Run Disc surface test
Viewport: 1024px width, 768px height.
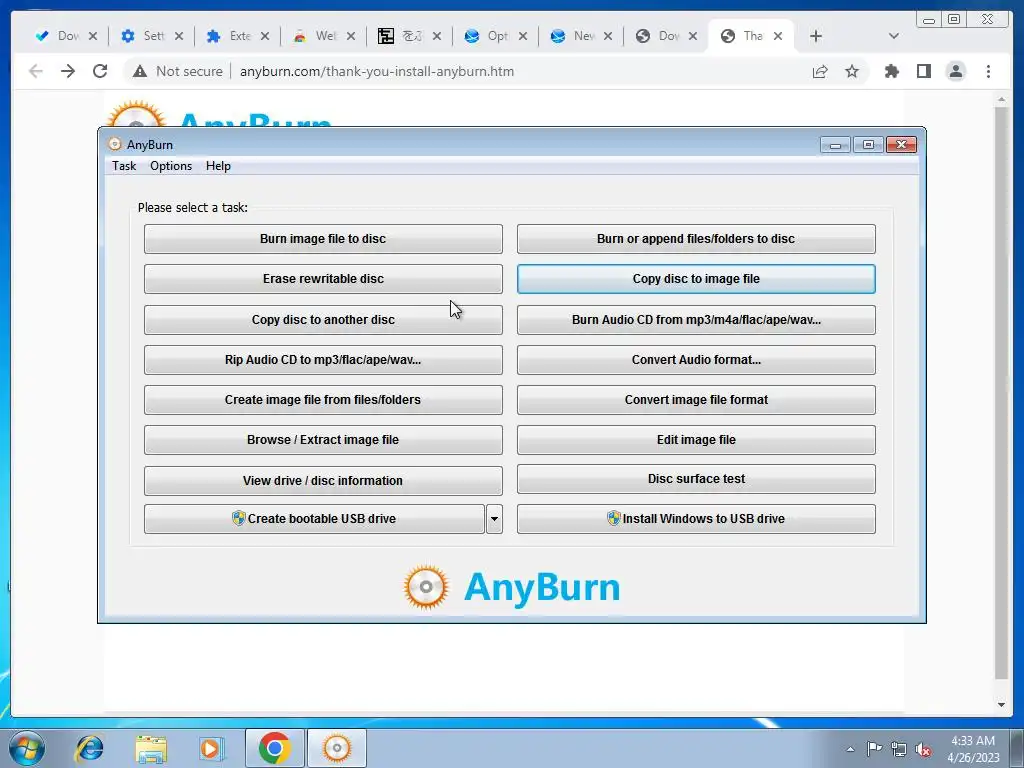pyautogui.click(x=696, y=479)
